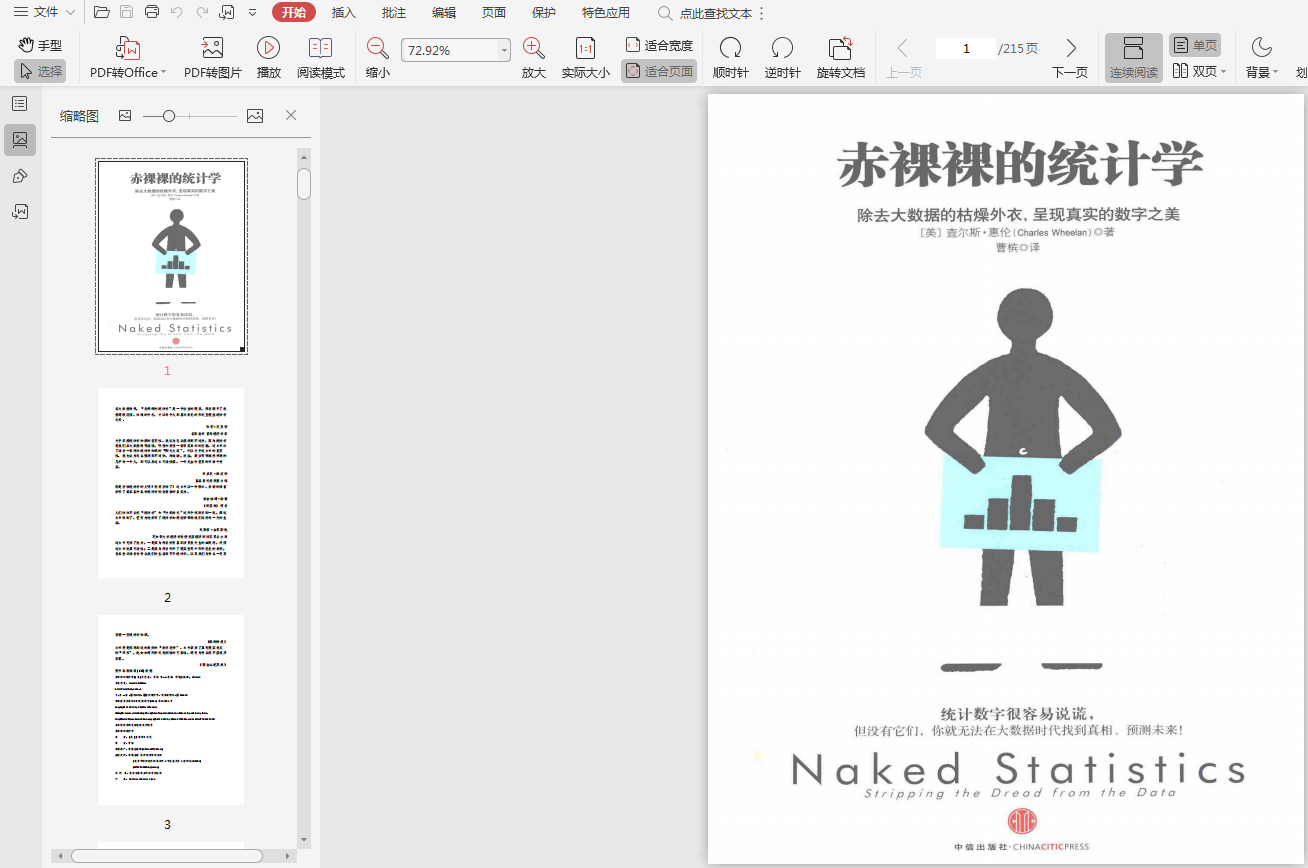Enable 单页 single page layout
The width and height of the screenshot is (1308, 868).
click(1195, 45)
